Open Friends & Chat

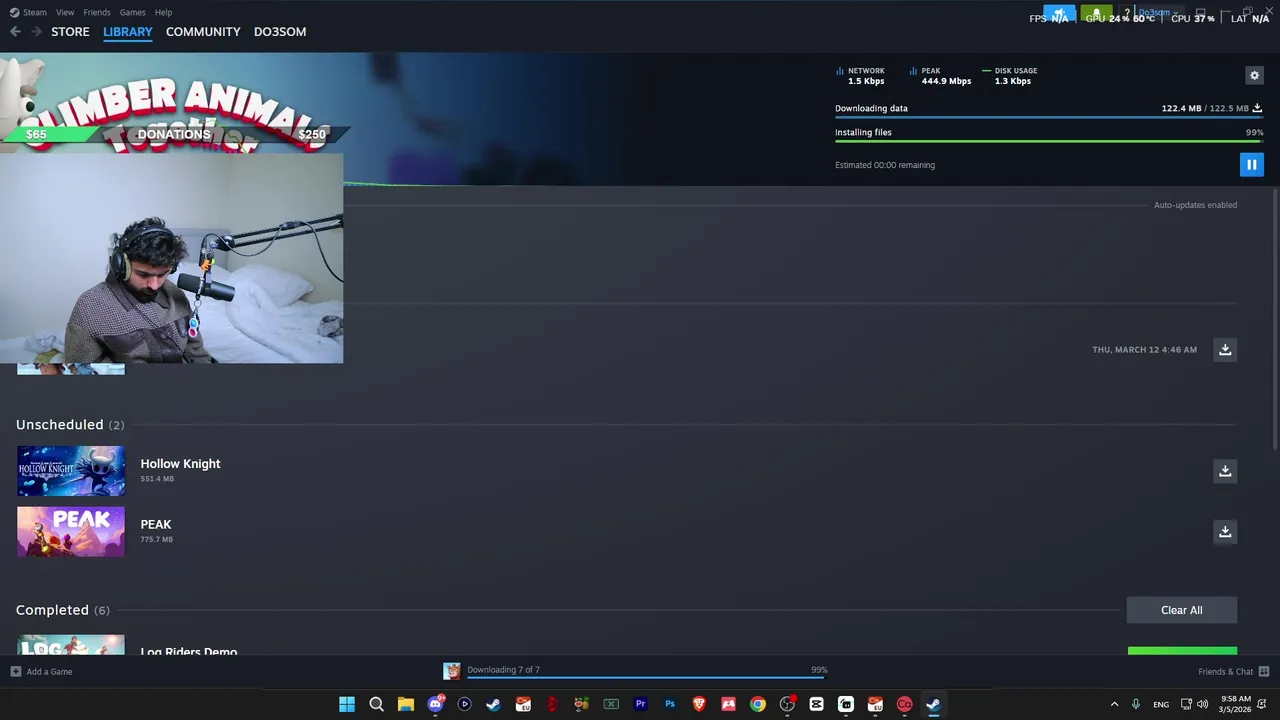click(1234, 672)
